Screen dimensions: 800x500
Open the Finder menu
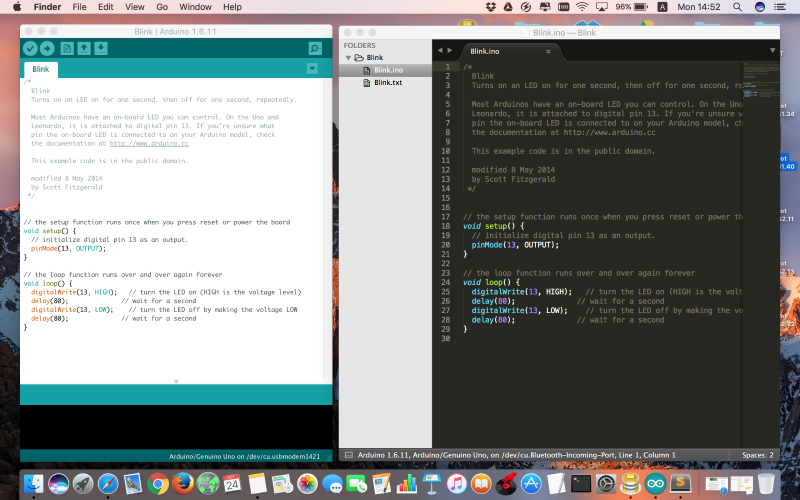coord(47,7)
